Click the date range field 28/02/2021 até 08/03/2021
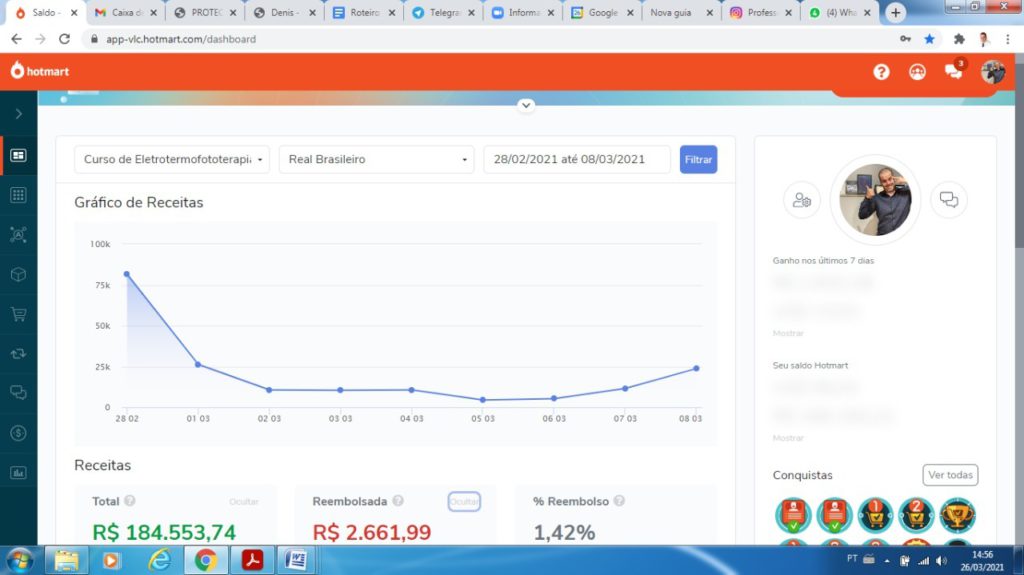The width and height of the screenshot is (1024, 575). click(577, 159)
